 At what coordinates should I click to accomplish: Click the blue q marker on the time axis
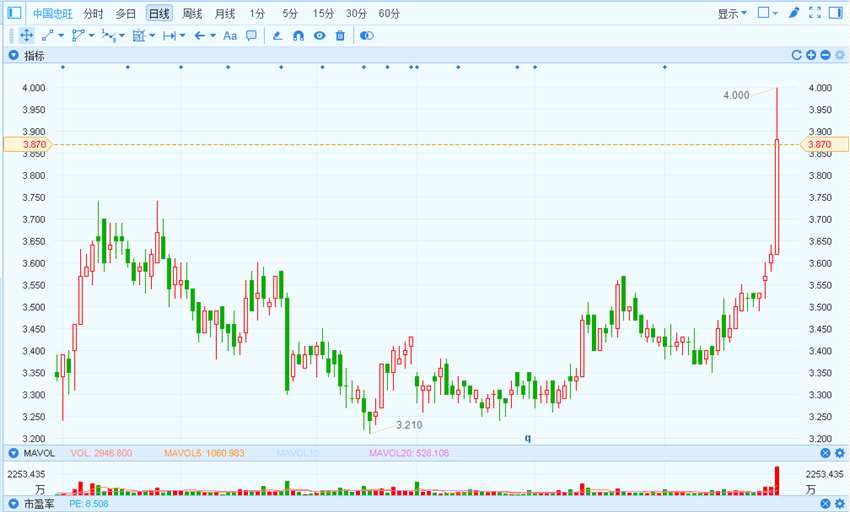coord(527,438)
